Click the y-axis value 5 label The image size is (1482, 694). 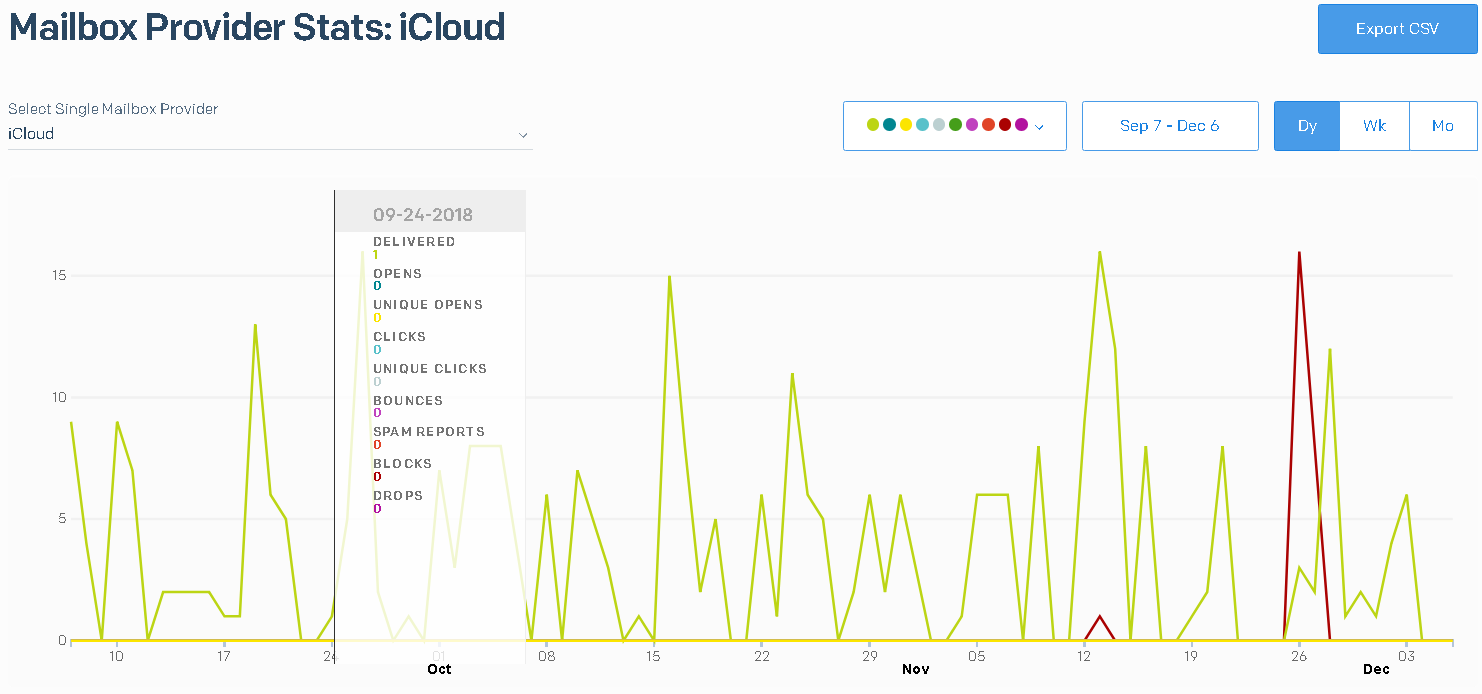point(62,519)
